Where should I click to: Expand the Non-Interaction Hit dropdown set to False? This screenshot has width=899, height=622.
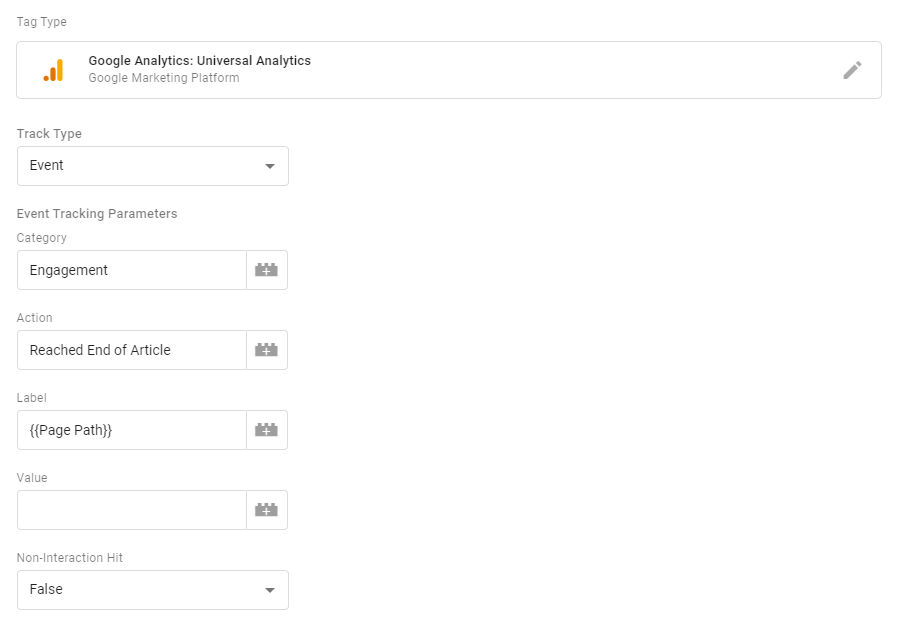(153, 590)
